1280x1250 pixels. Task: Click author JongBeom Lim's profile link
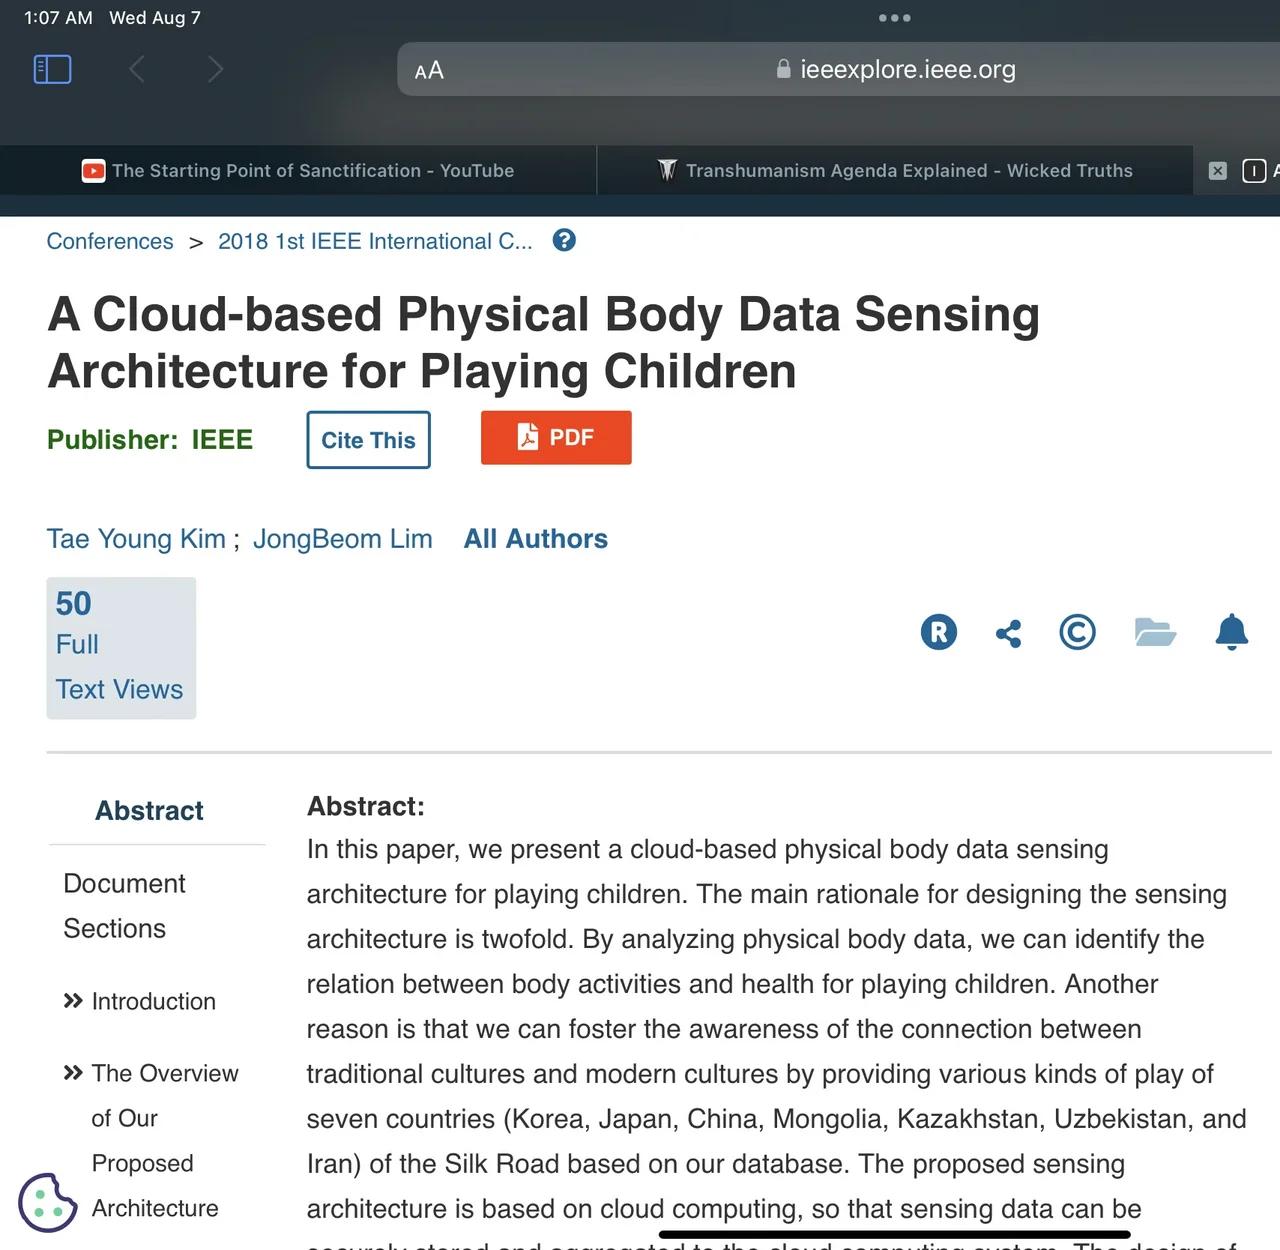(342, 538)
